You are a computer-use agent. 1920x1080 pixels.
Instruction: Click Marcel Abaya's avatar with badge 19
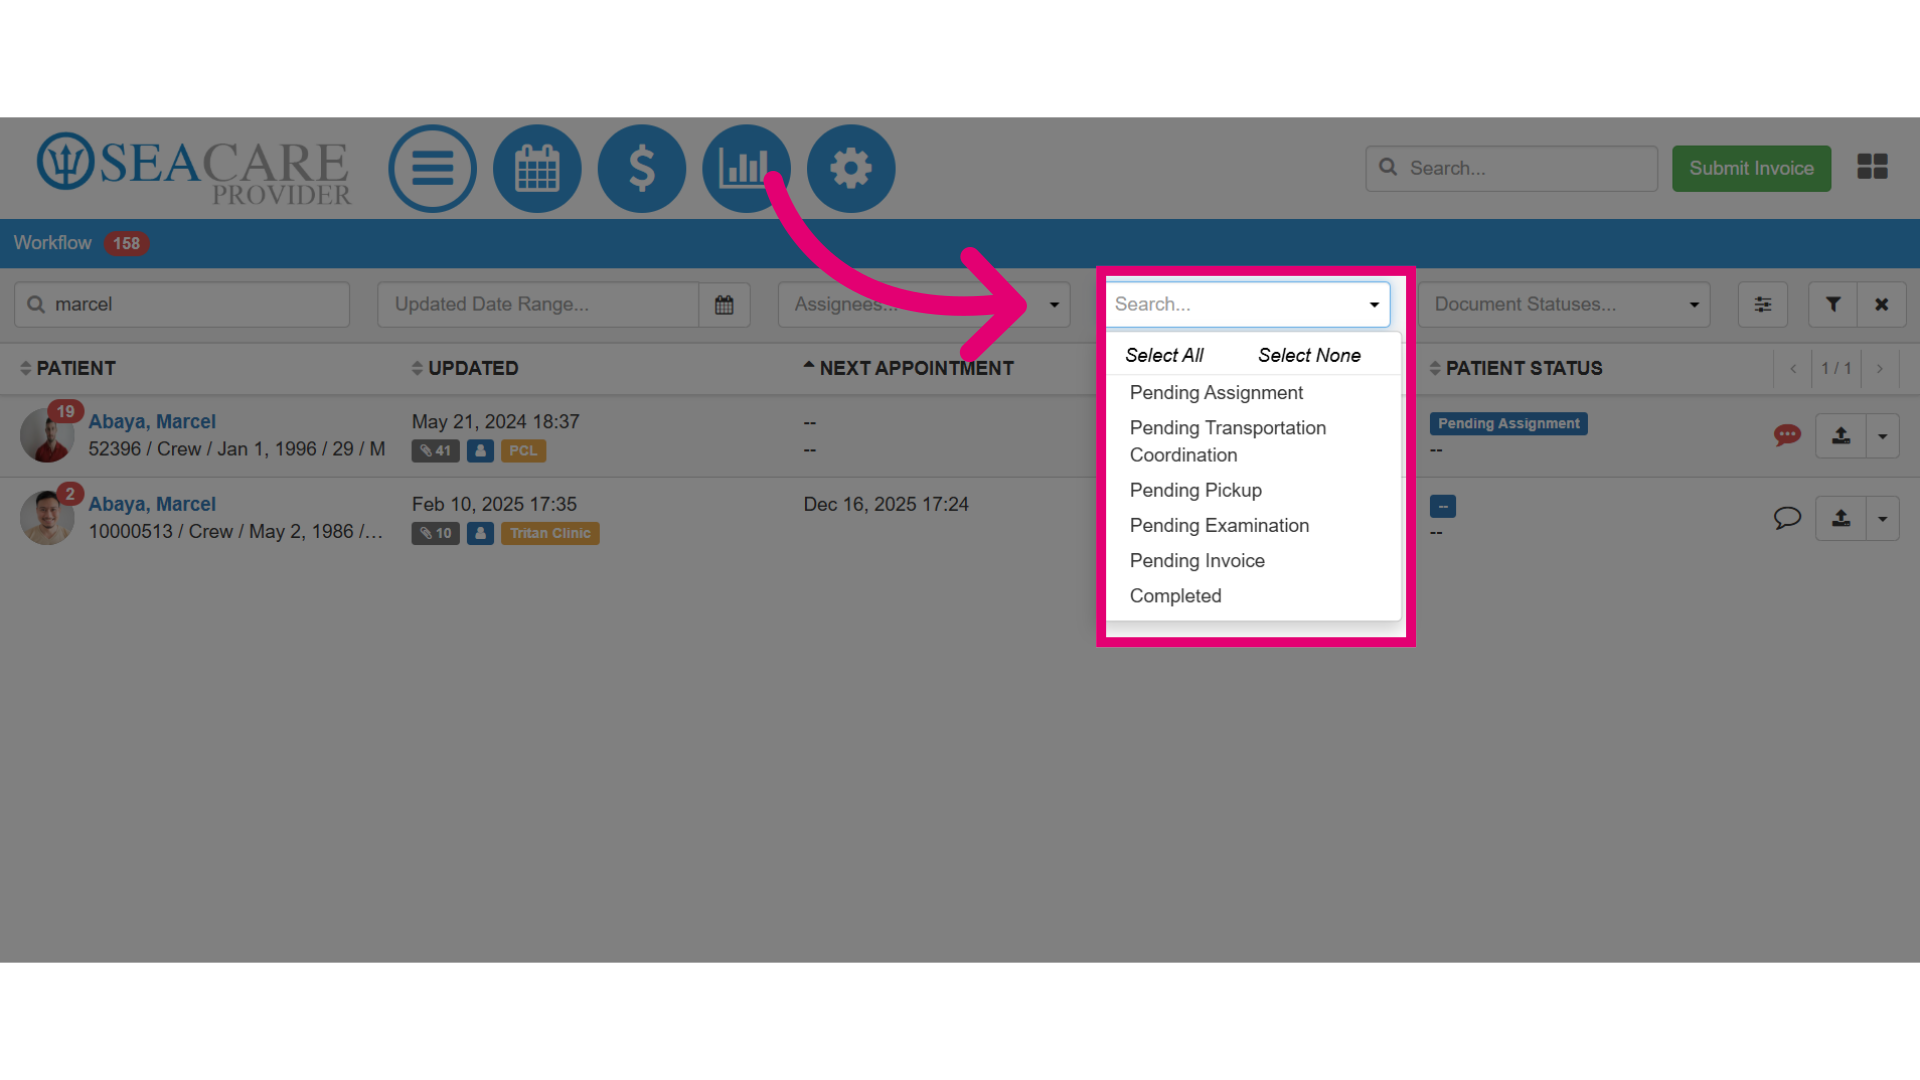(x=47, y=435)
